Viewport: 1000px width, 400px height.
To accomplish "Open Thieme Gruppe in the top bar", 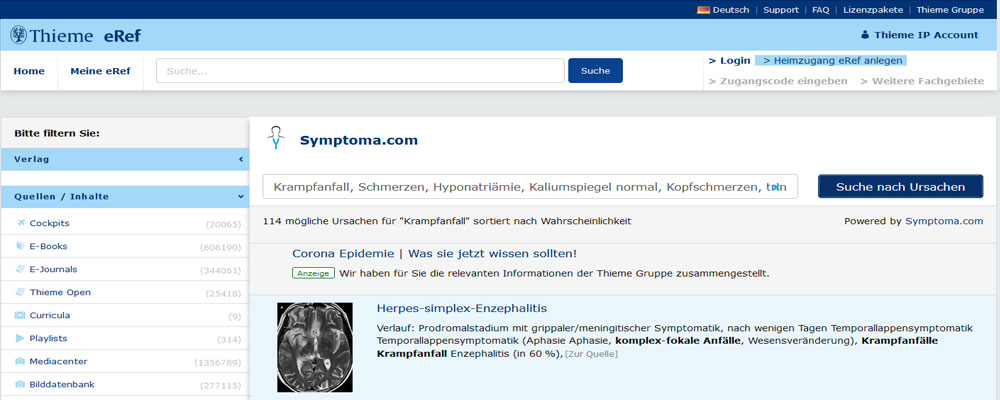I will 950,10.
